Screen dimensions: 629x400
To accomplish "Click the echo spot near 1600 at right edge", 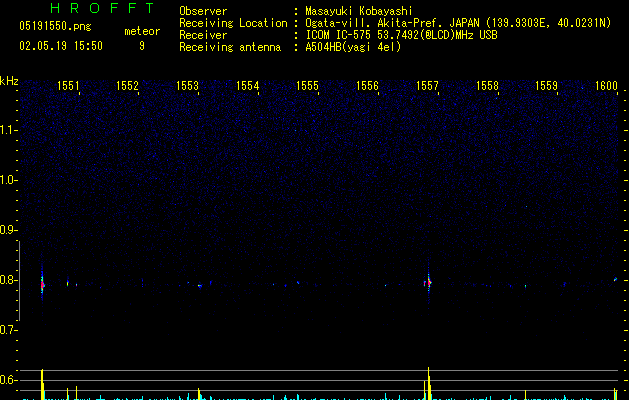I will click(615, 279).
